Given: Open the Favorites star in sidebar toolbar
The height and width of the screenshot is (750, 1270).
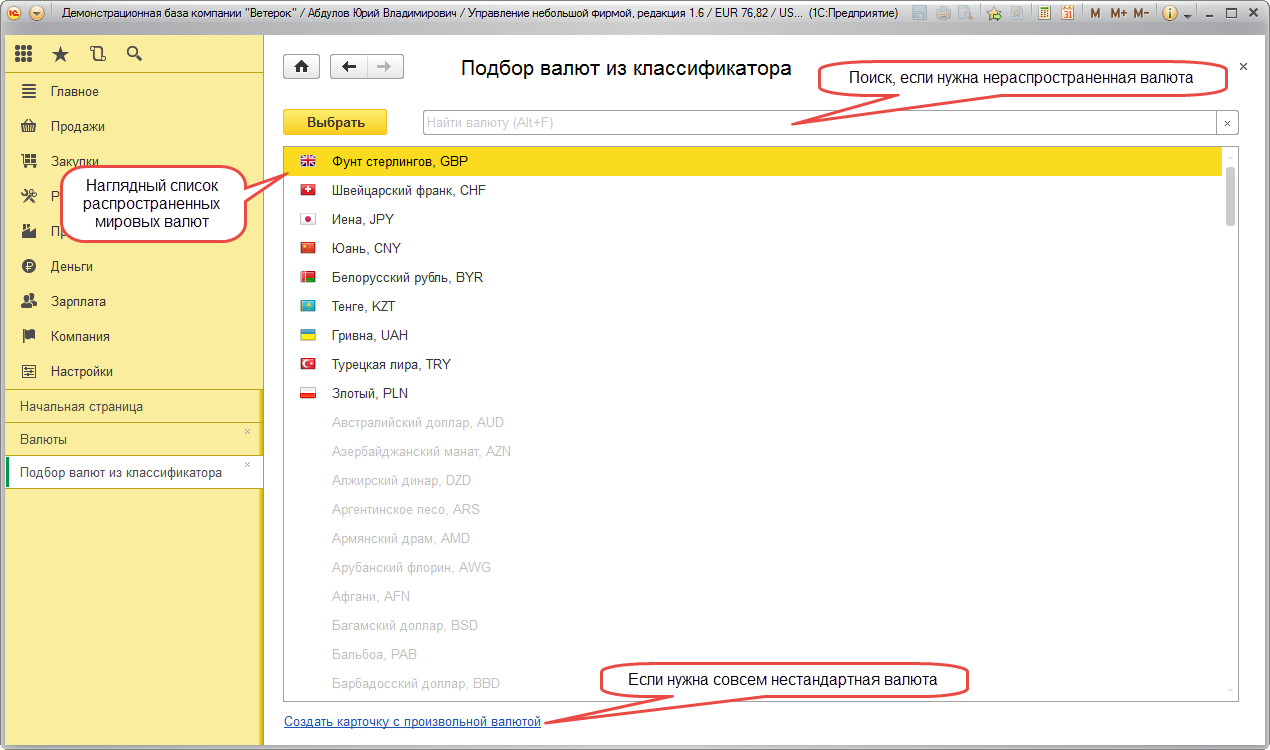Looking at the screenshot, I should pyautogui.click(x=61, y=54).
